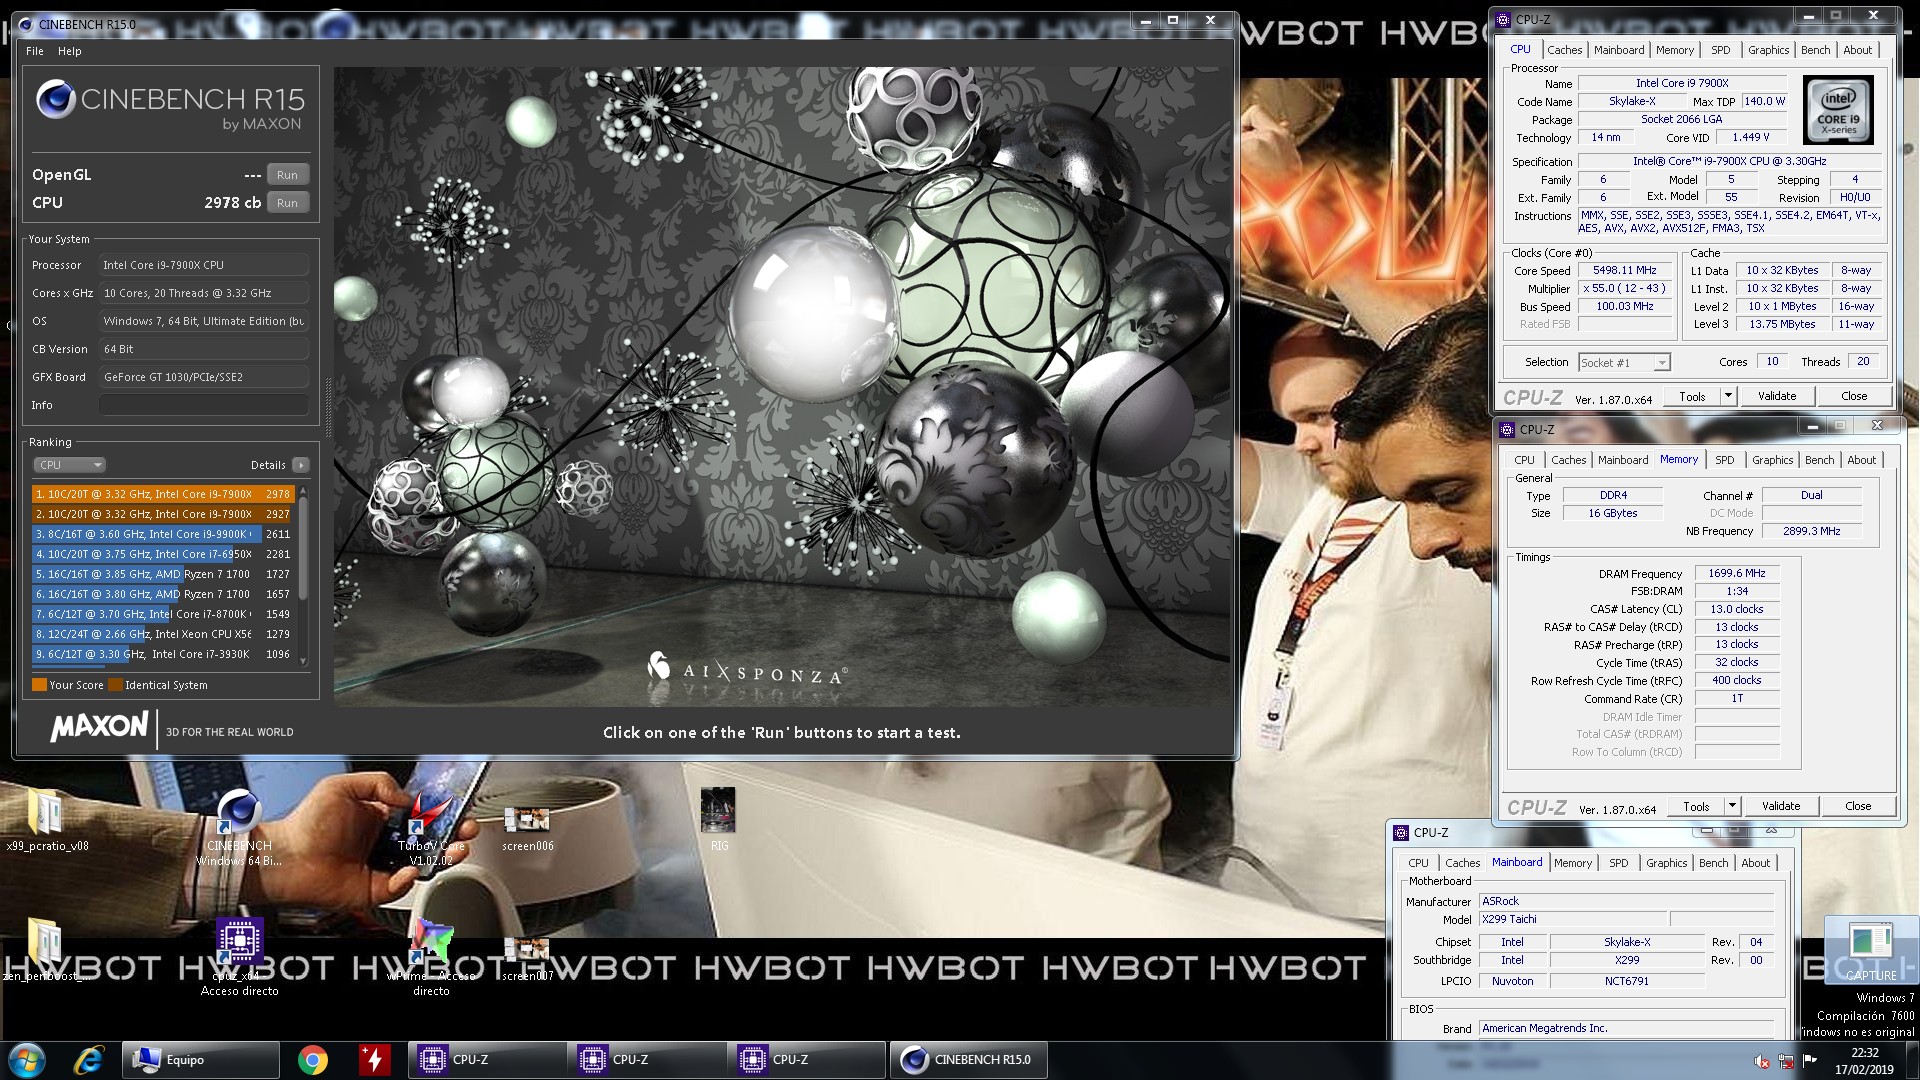
Task: Click the ranking list scroll-up arrow
Action: (302, 491)
